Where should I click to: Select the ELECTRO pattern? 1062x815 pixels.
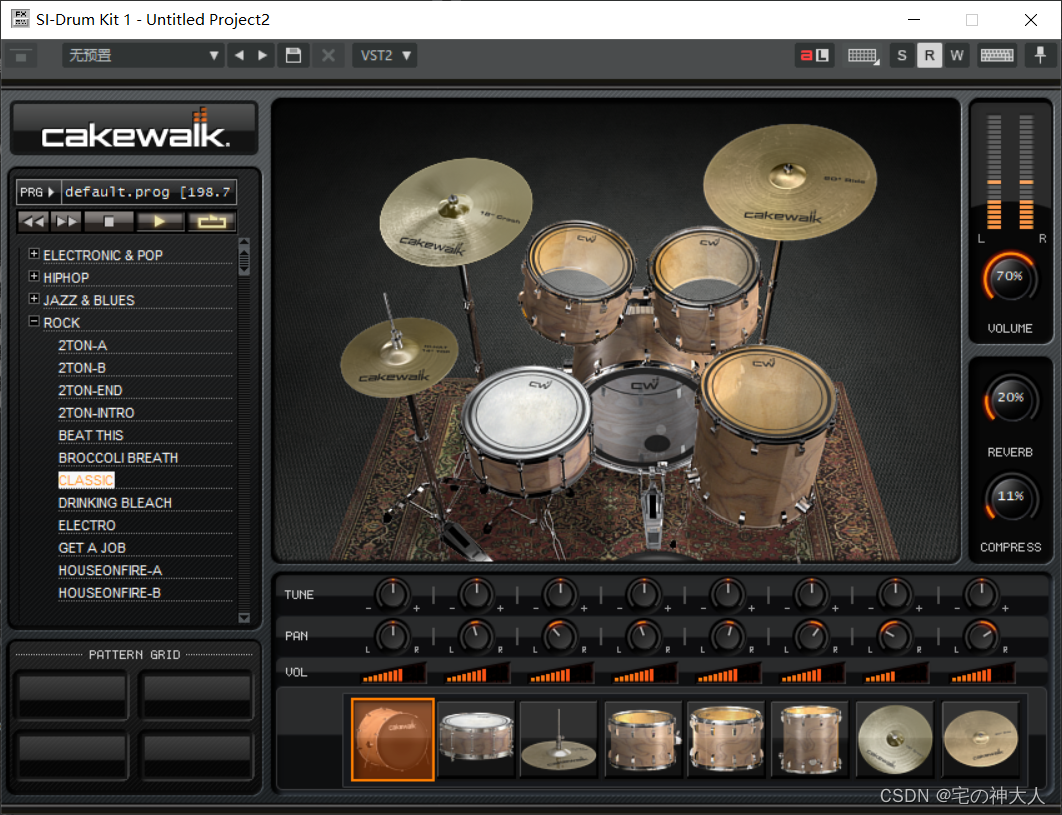coord(87,525)
